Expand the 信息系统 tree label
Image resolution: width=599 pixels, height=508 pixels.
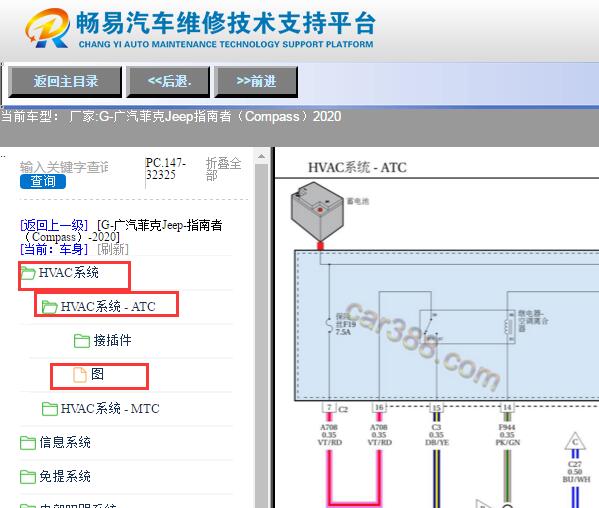(65, 442)
